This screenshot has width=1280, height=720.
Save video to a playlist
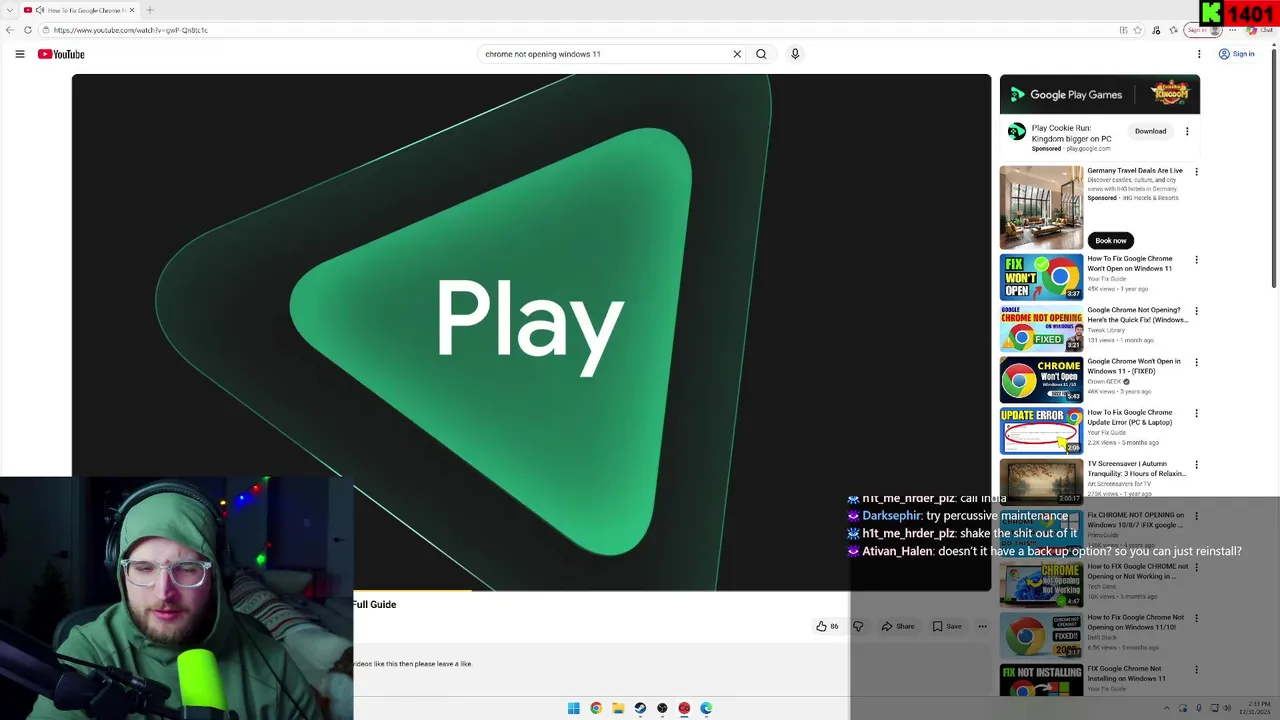click(x=947, y=626)
